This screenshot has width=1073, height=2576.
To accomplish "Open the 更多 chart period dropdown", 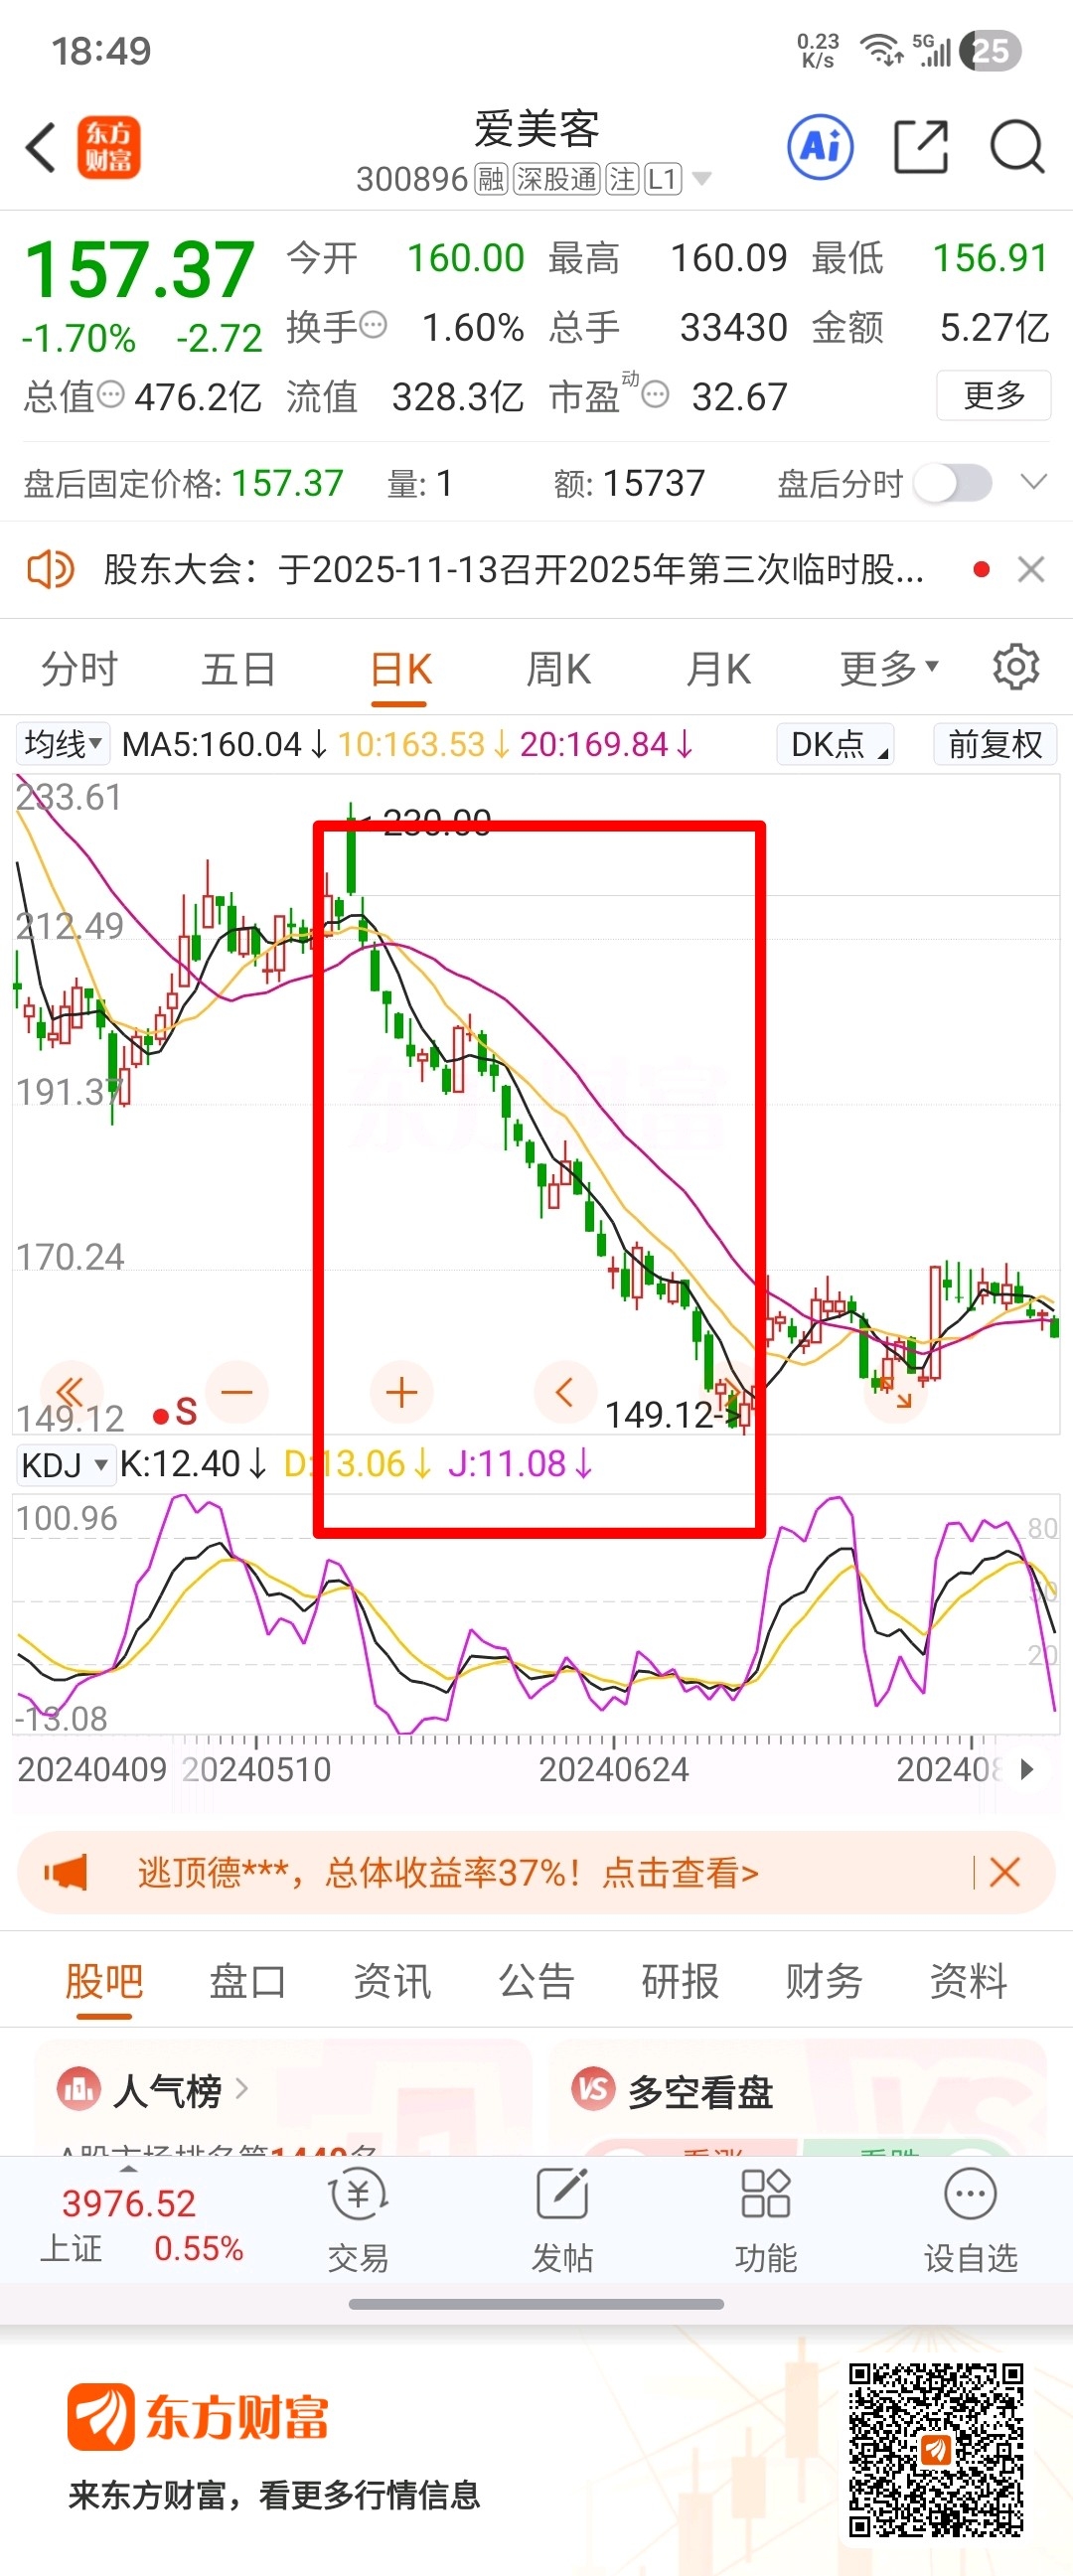I will (889, 668).
